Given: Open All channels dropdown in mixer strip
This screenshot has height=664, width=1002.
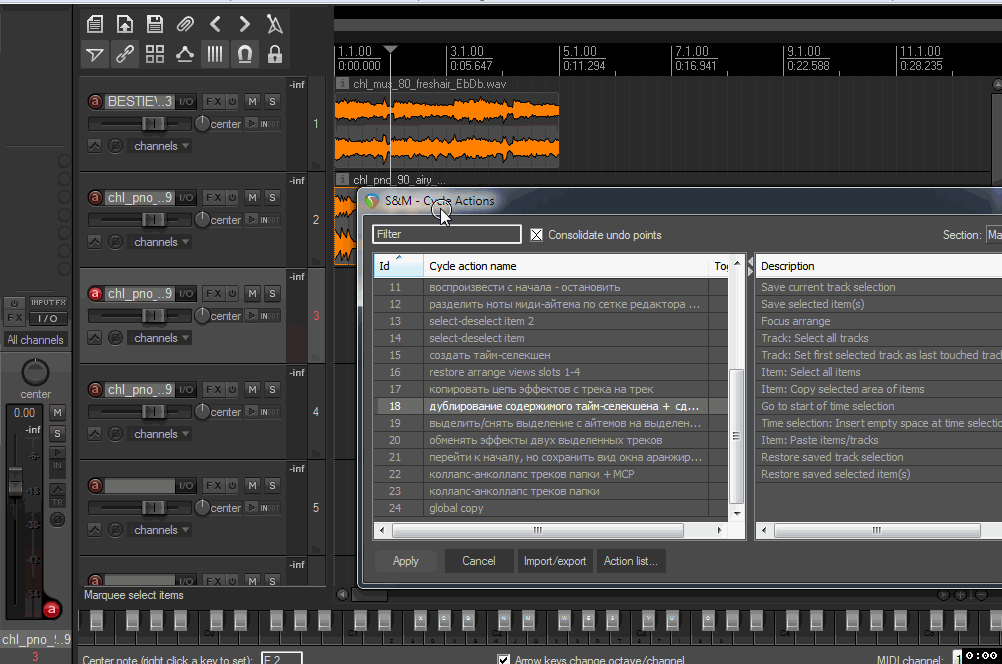Looking at the screenshot, I should 36,340.
